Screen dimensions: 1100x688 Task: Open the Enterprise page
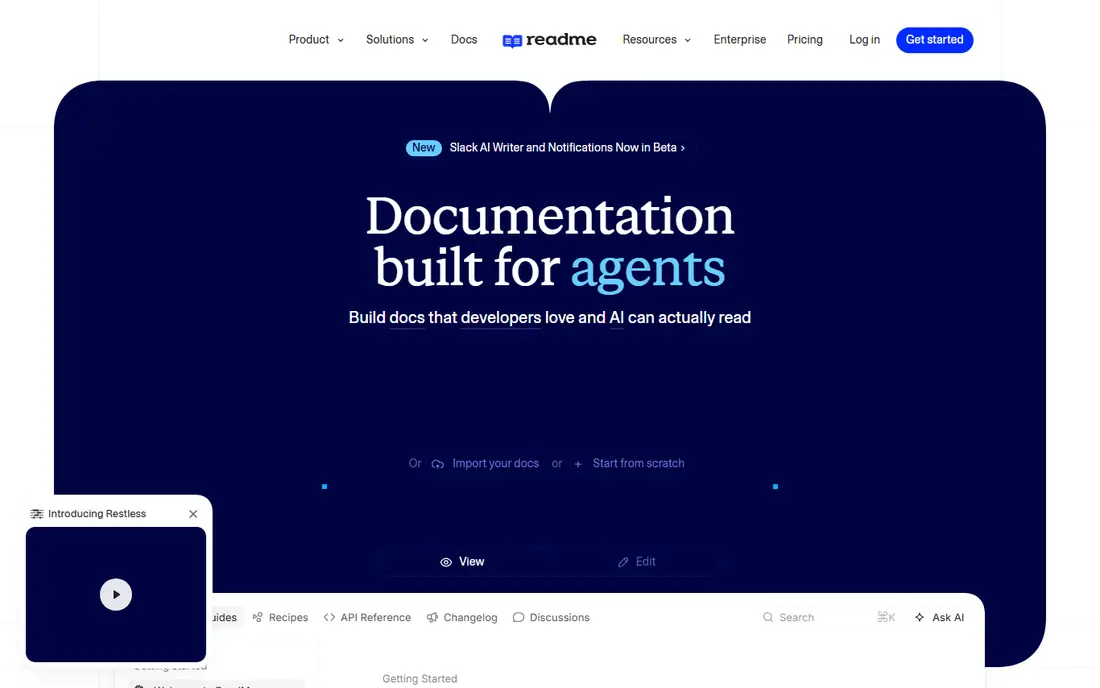coord(739,40)
